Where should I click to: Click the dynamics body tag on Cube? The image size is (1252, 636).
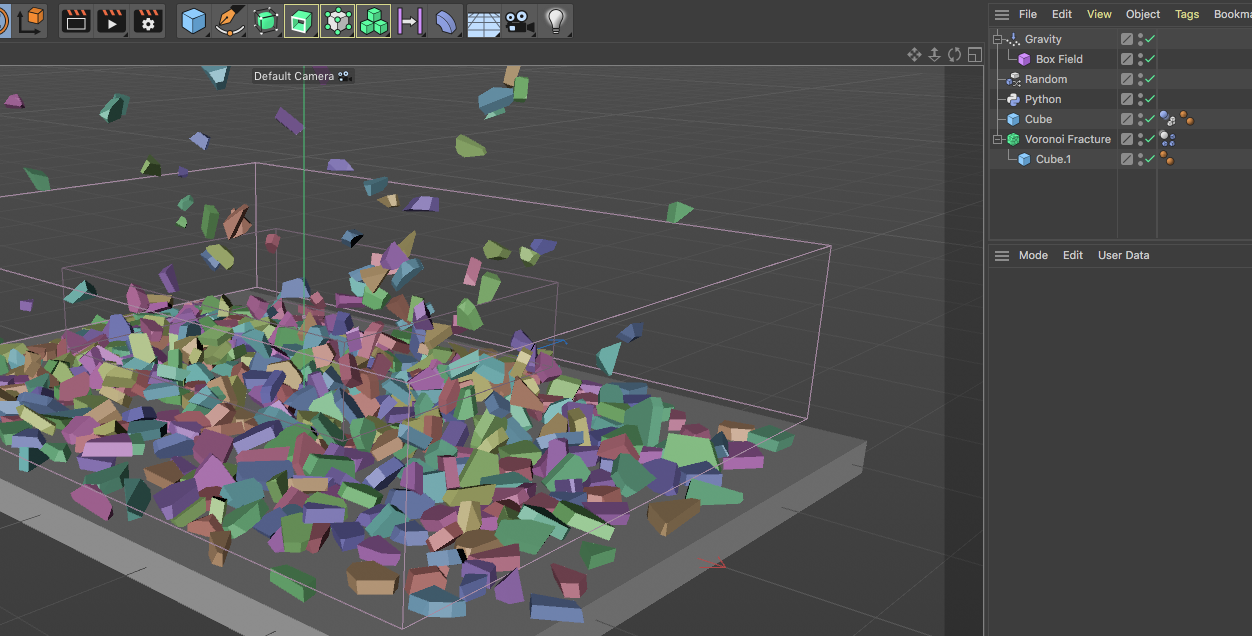tap(1167, 119)
